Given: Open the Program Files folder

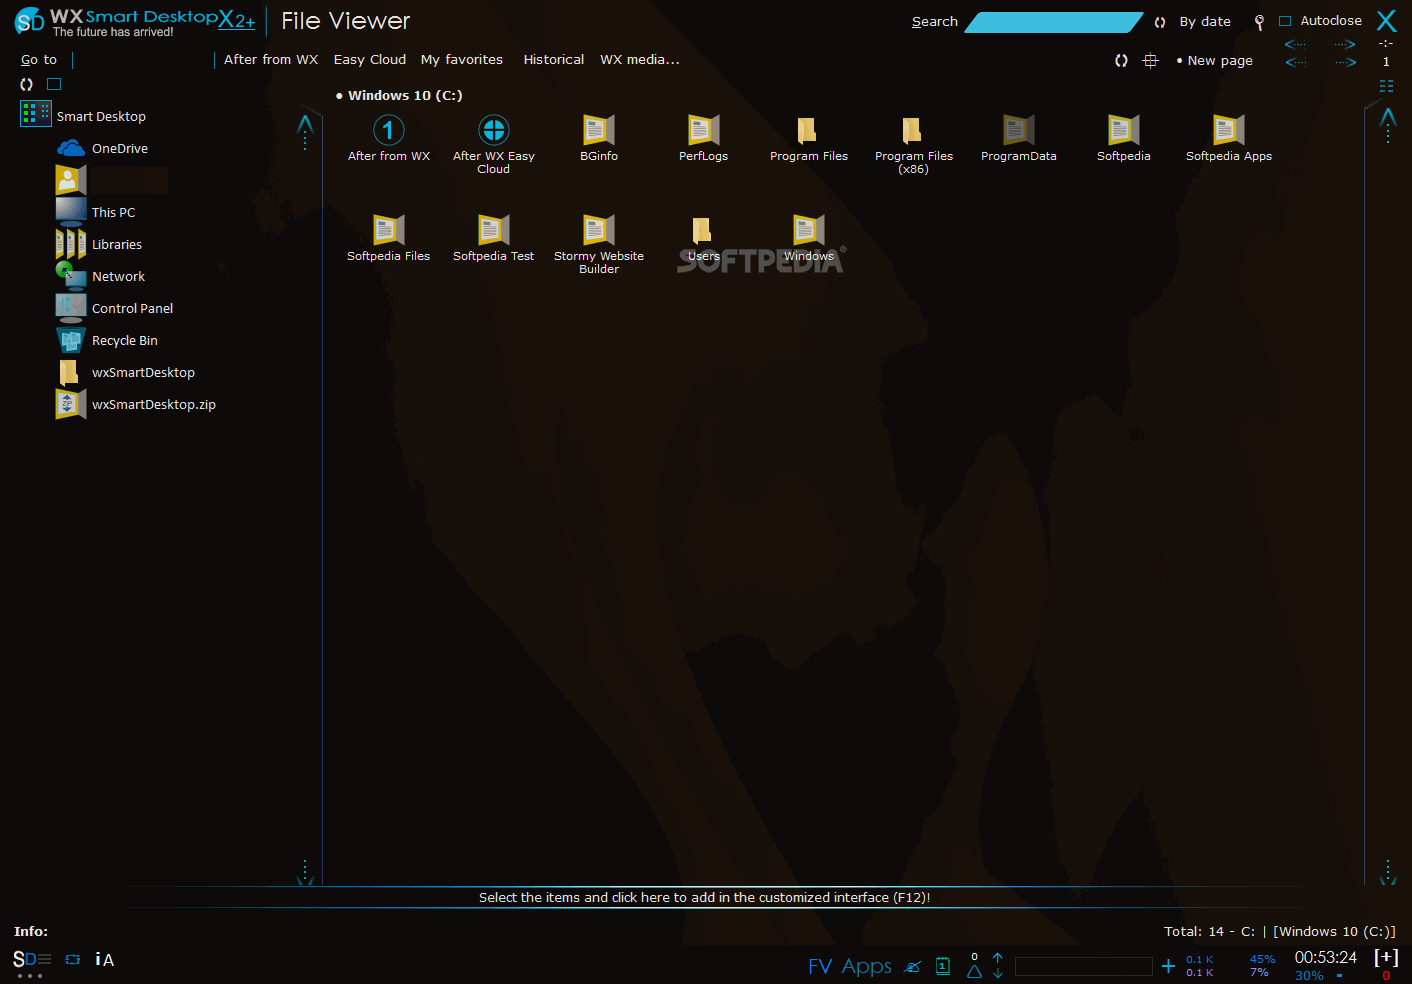Looking at the screenshot, I should click(808, 130).
